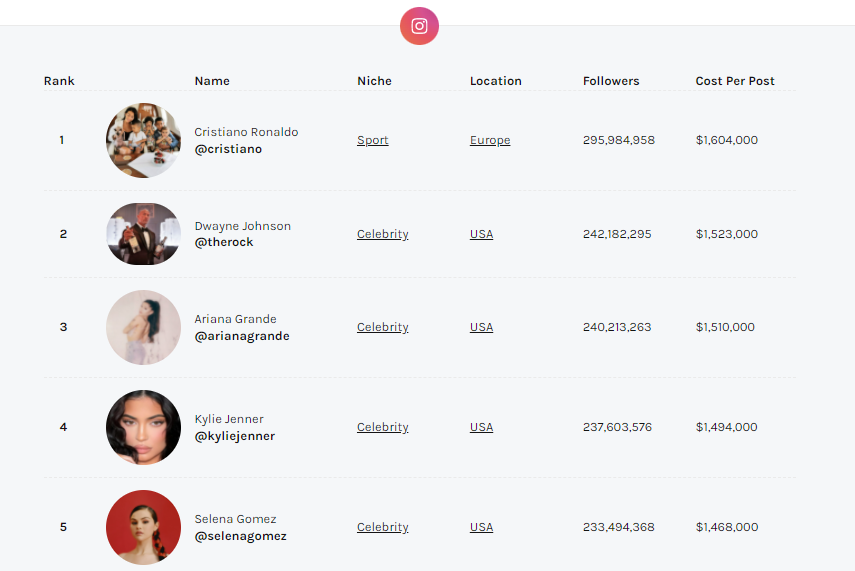Click the @cristiano handle
Image resolution: width=855 pixels, height=571 pixels.
pyautogui.click(x=228, y=149)
